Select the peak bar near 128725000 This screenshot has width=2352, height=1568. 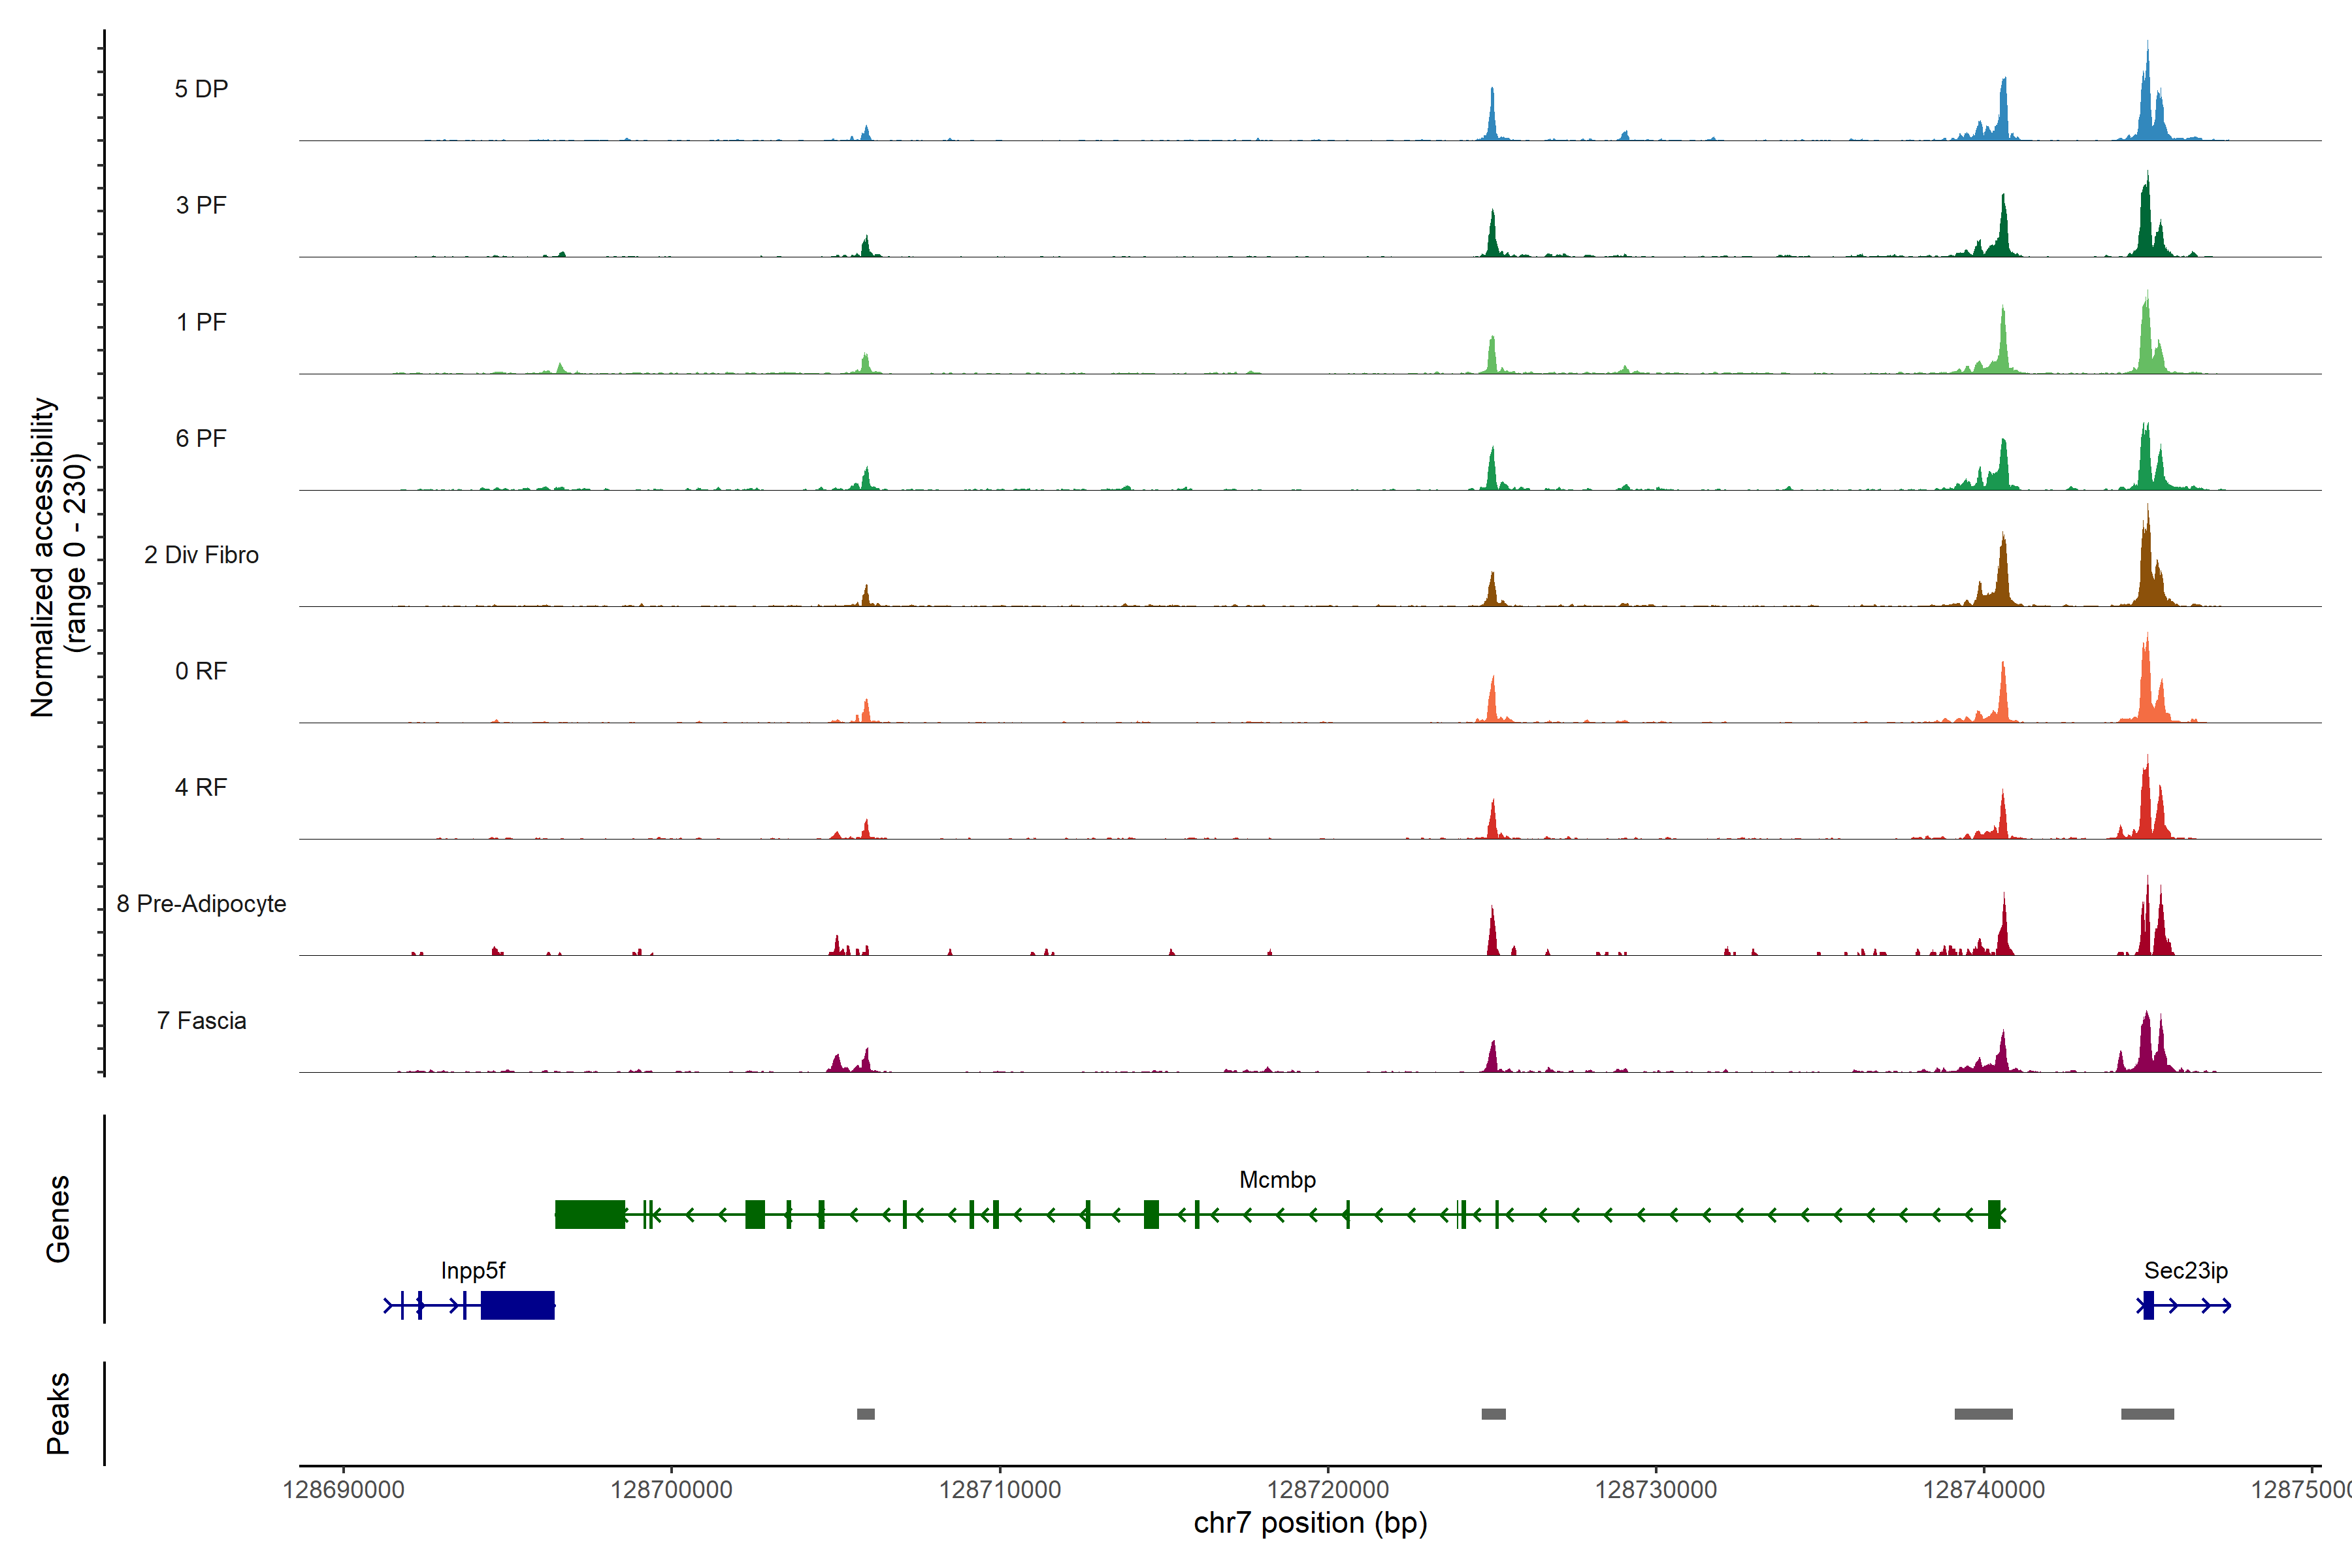[x=1493, y=1414]
